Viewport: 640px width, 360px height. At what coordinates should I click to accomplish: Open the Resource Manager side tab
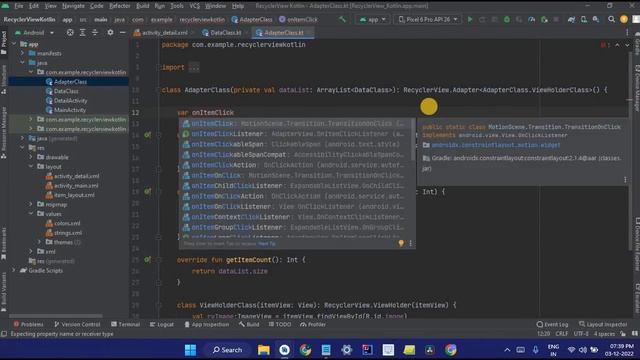(4, 133)
